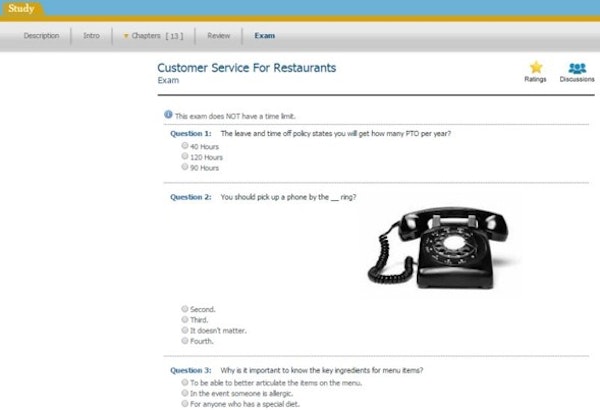The width and height of the screenshot is (600, 410).
Task: Expand the Chapters dropdown arrow
Action: 126,36
